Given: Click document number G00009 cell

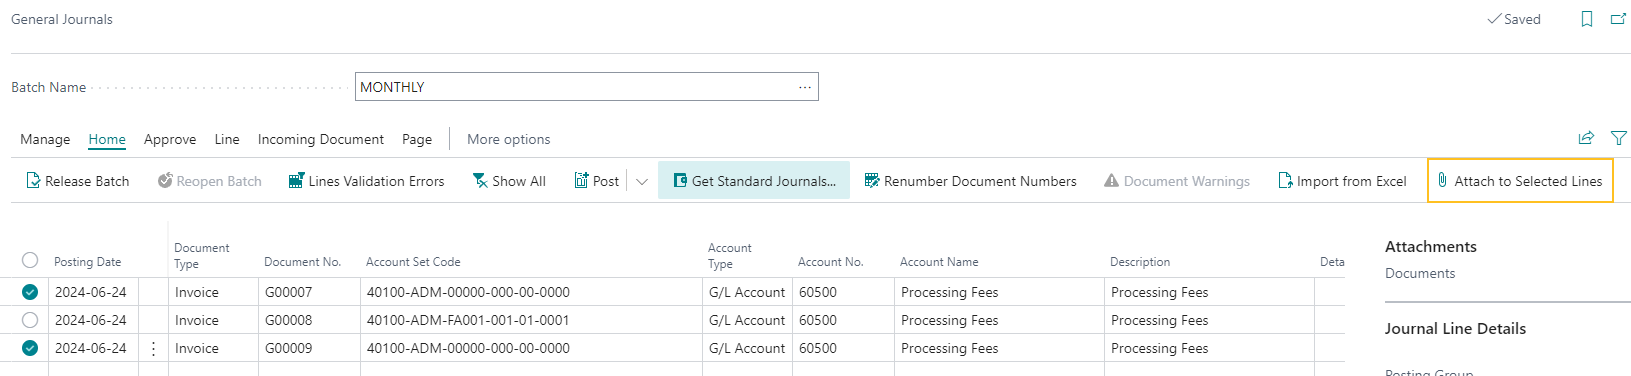Looking at the screenshot, I should point(309,348).
